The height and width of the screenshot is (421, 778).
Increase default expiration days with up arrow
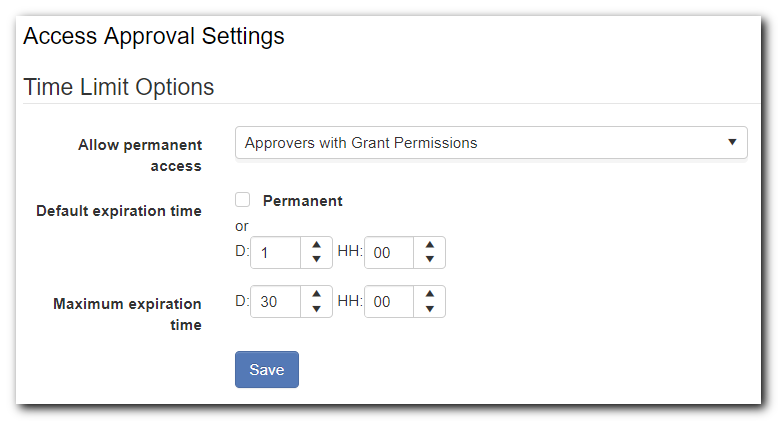pyautogui.click(x=316, y=245)
